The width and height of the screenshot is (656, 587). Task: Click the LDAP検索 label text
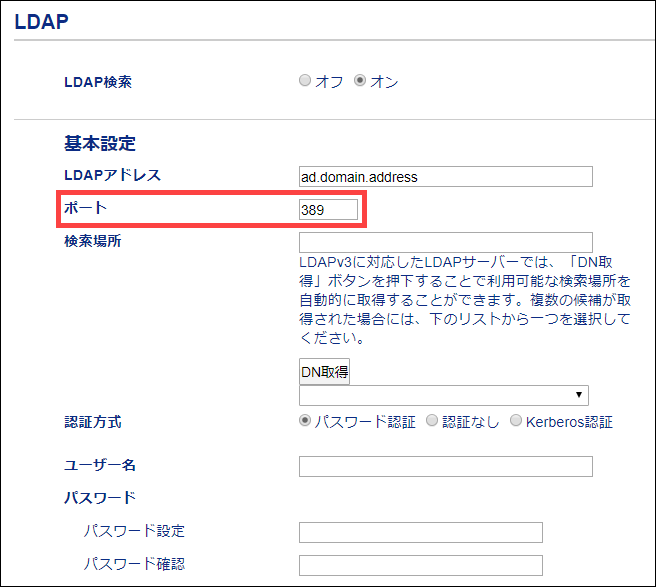(x=98, y=82)
